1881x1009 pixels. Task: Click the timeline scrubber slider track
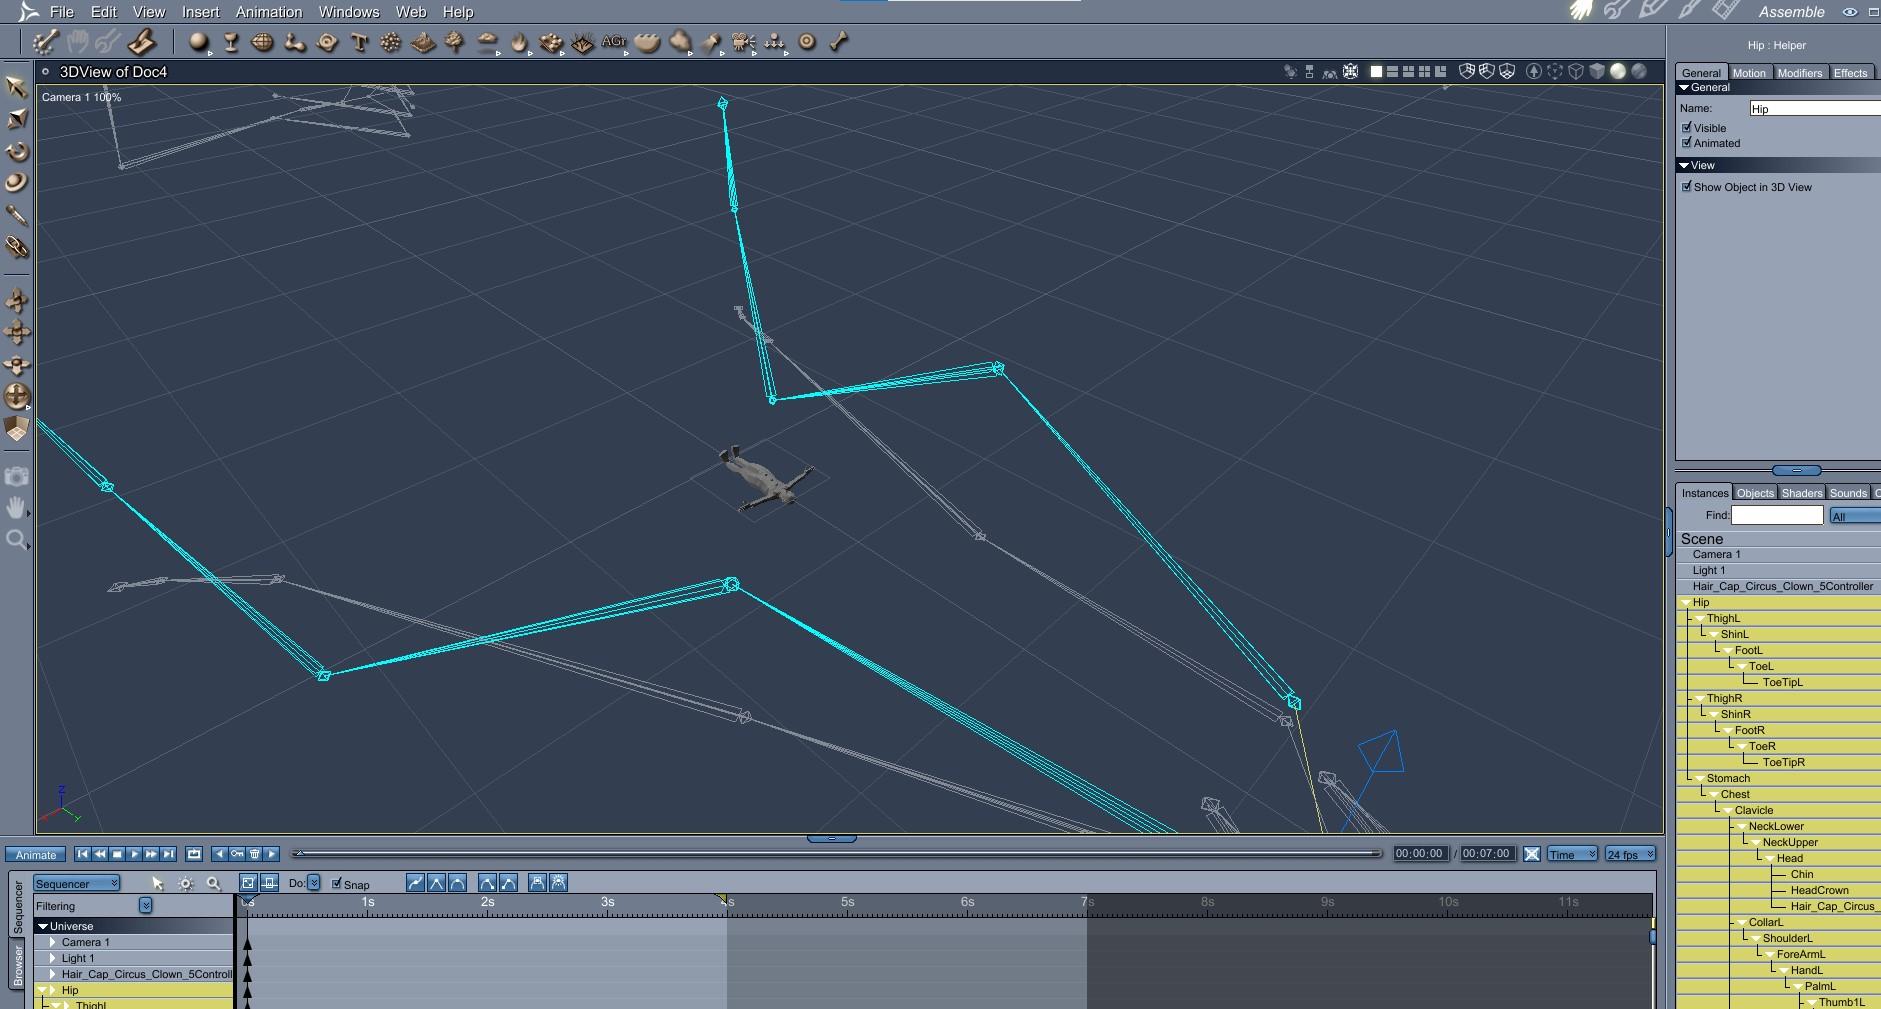point(839,853)
